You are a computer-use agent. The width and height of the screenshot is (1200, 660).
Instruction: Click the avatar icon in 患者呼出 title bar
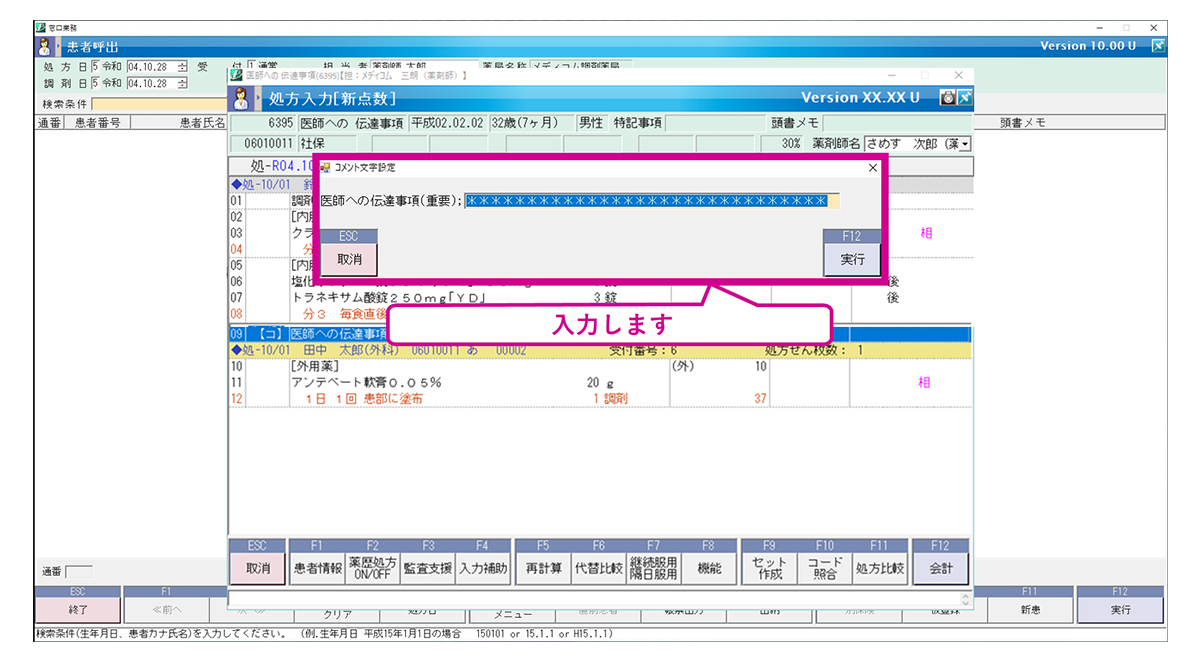[x=46, y=46]
